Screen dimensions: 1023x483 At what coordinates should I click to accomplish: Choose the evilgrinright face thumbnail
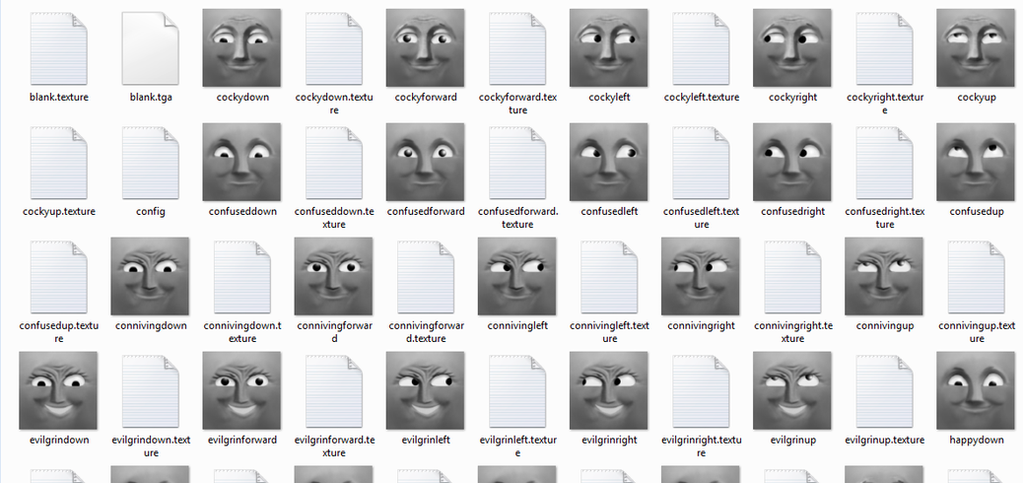609,390
